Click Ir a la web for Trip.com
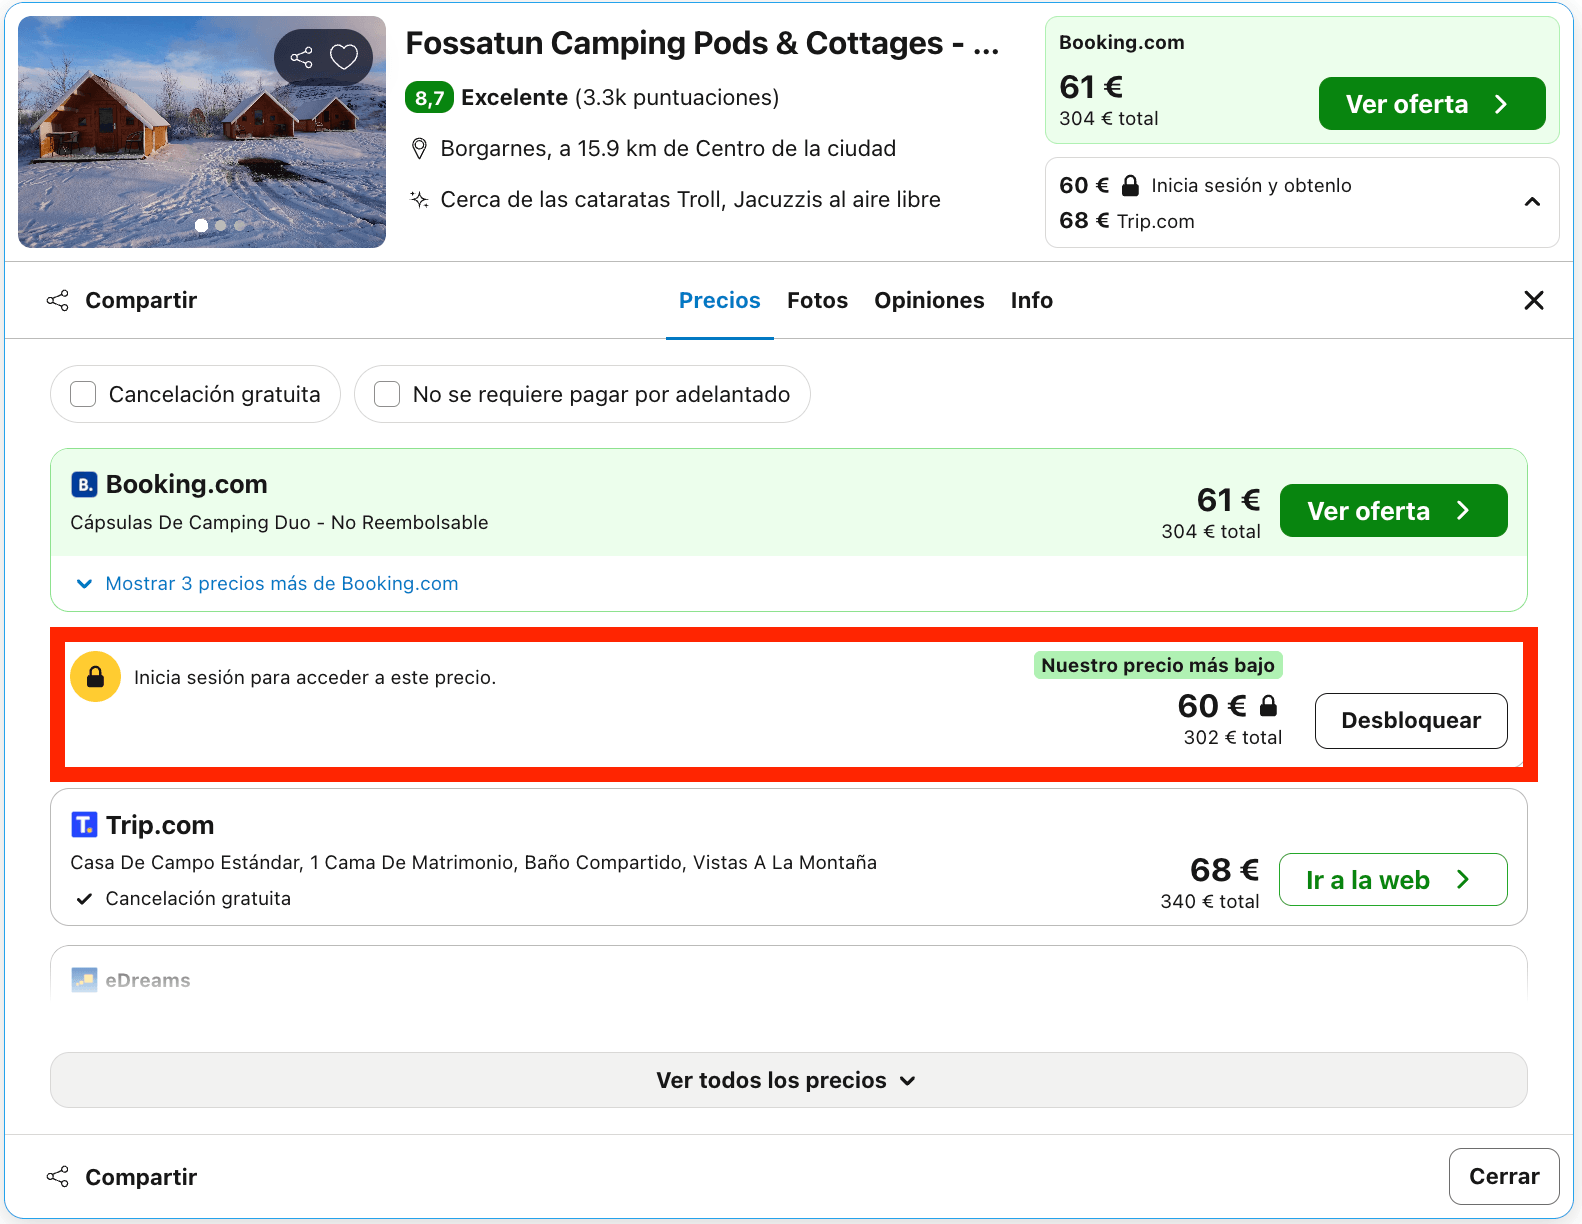Screen dimensions: 1582x1224 tap(1393, 880)
